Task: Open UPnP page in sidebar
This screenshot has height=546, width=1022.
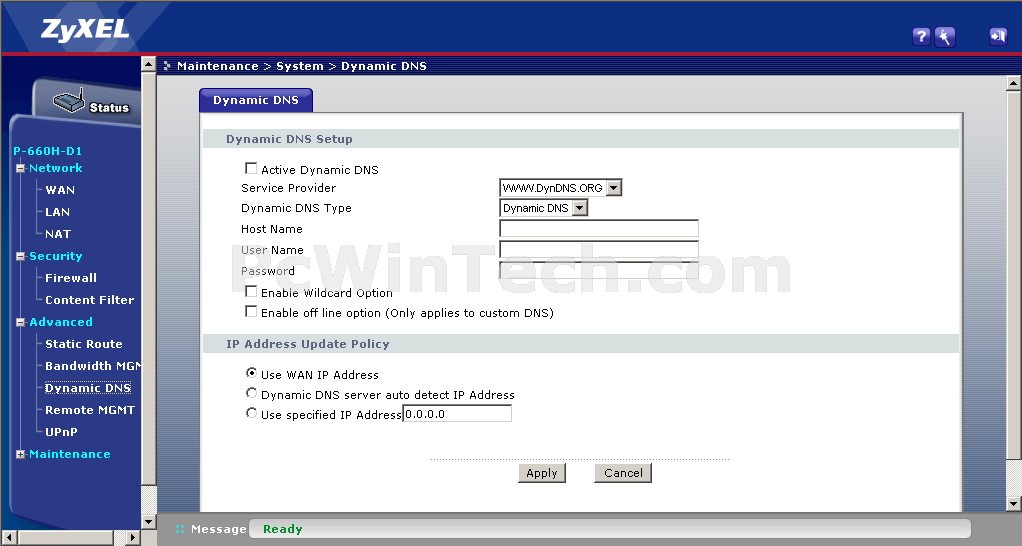Action: (61, 432)
